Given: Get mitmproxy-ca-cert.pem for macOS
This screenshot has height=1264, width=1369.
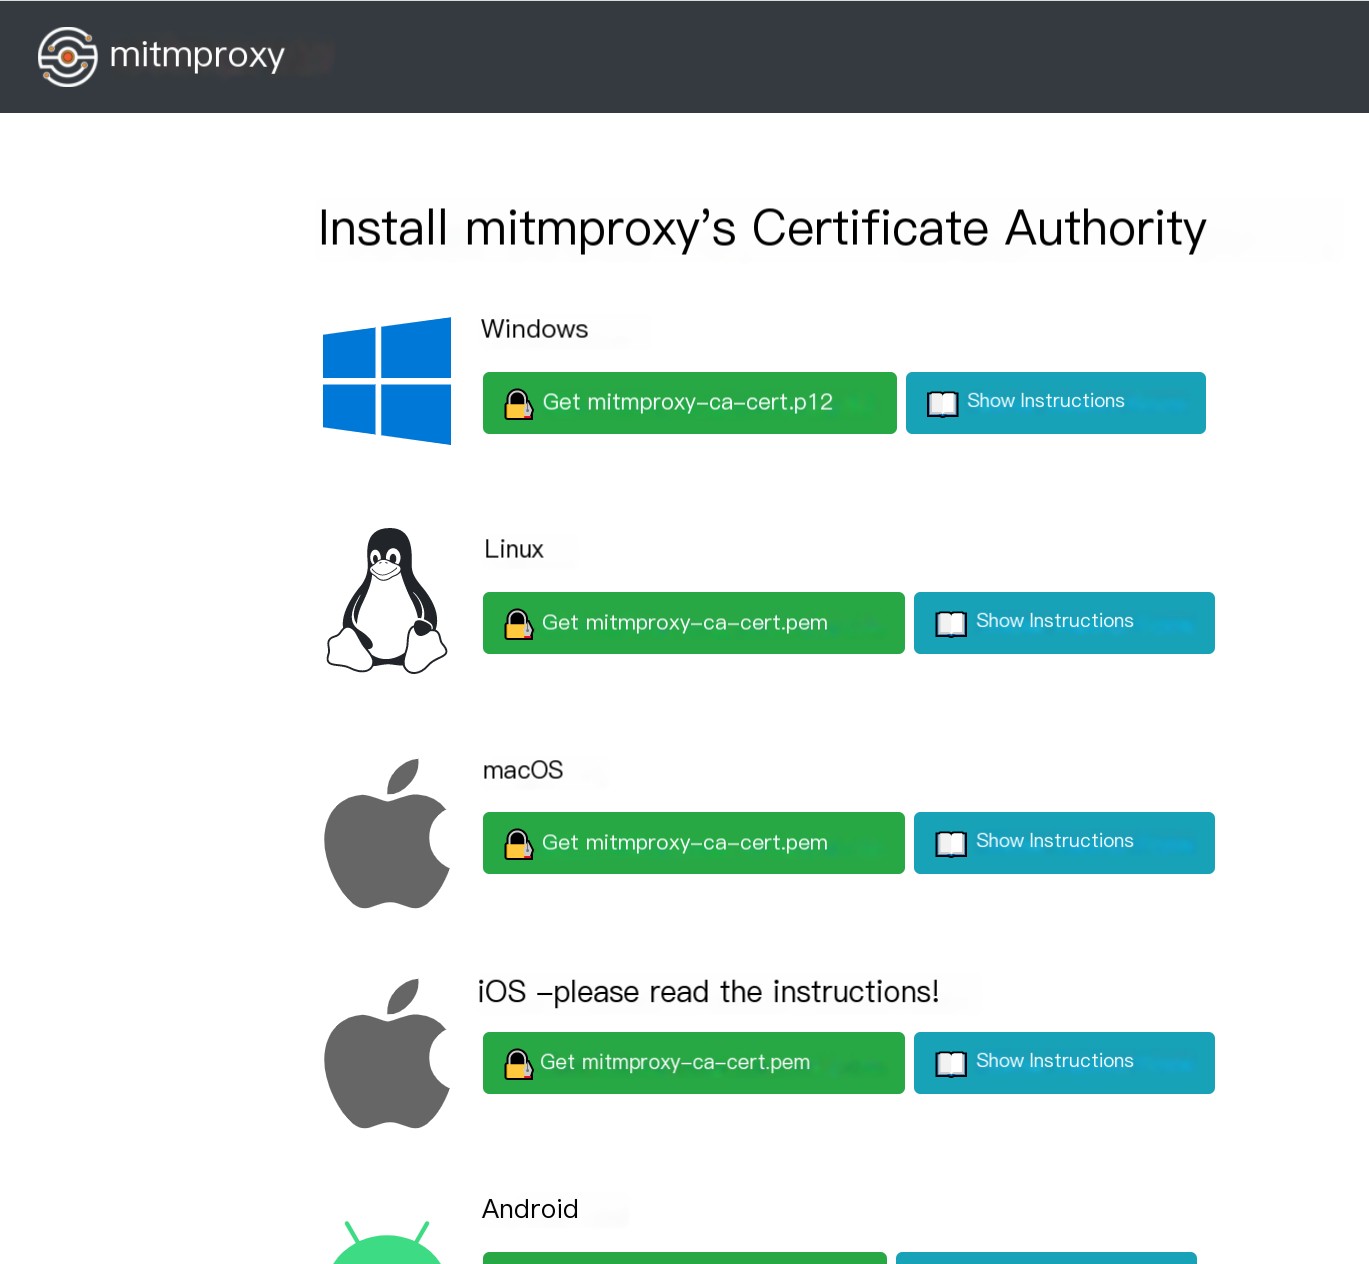Looking at the screenshot, I should 694,843.
